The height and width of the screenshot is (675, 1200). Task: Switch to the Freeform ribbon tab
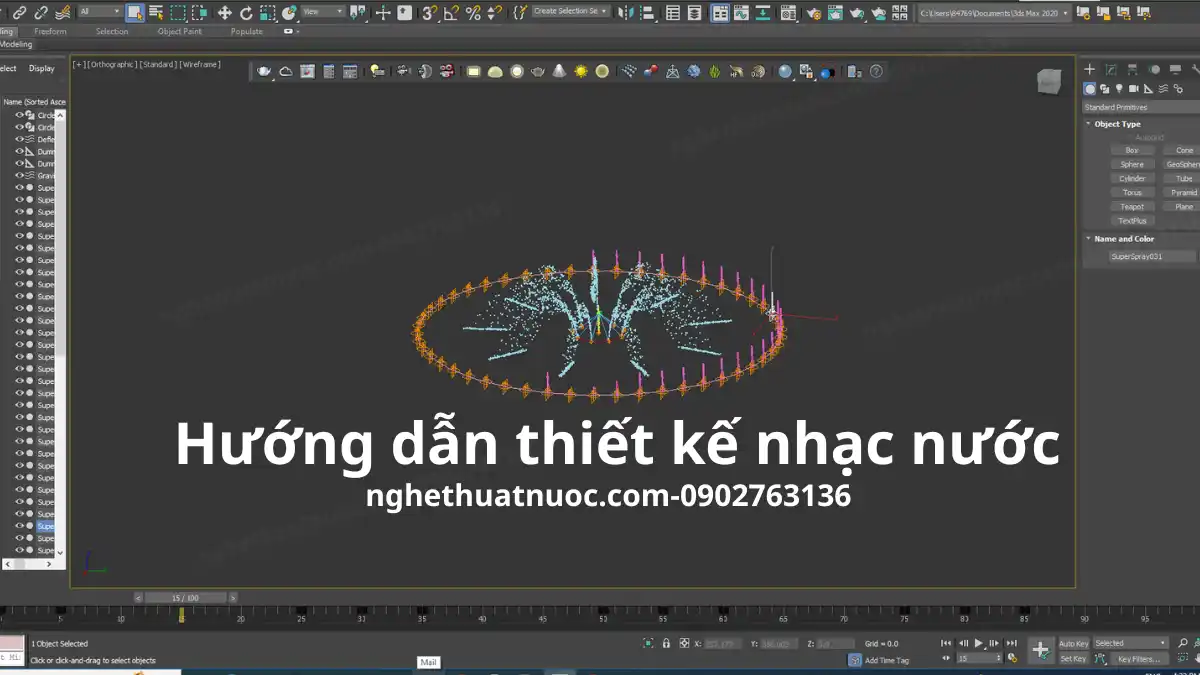click(x=50, y=32)
